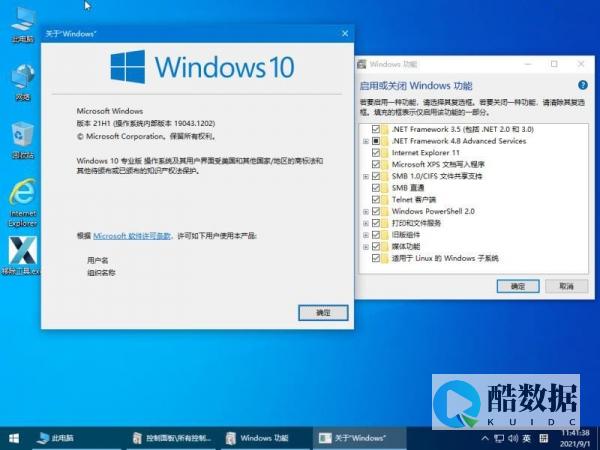Expand the .NET Framework 4.8 Advanced Services node
This screenshot has width=600, height=450.
tap(366, 141)
